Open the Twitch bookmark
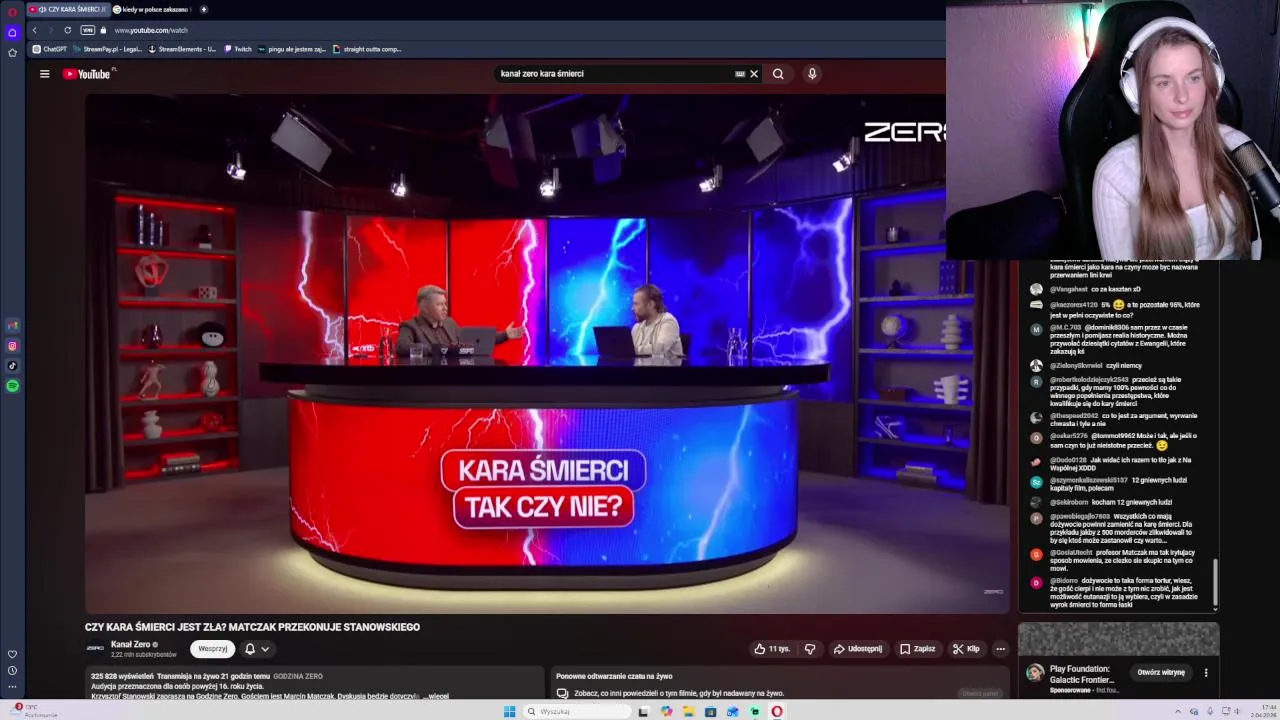Screen dimensions: 1280x720 pyautogui.click(x=238, y=49)
